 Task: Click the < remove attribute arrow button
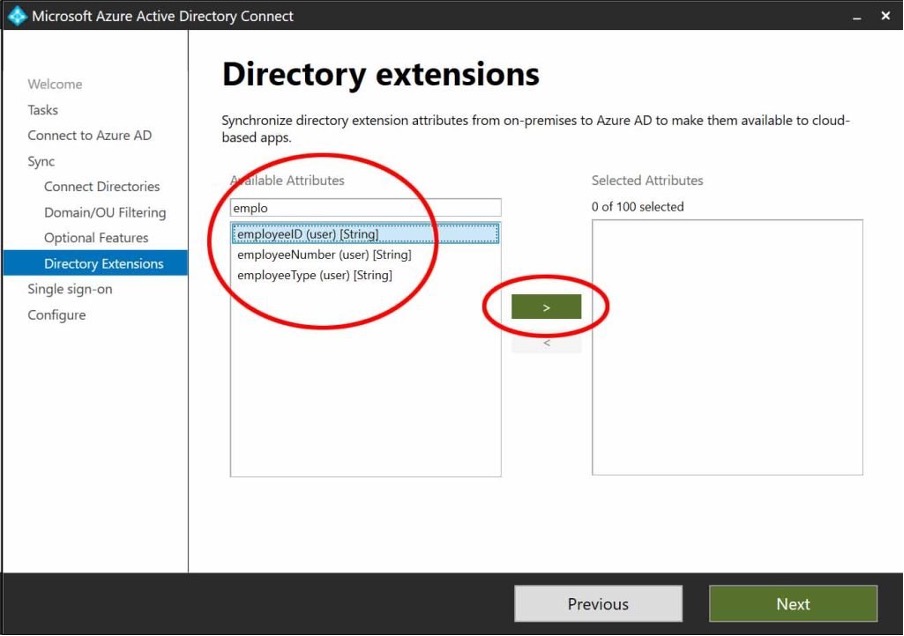546,343
